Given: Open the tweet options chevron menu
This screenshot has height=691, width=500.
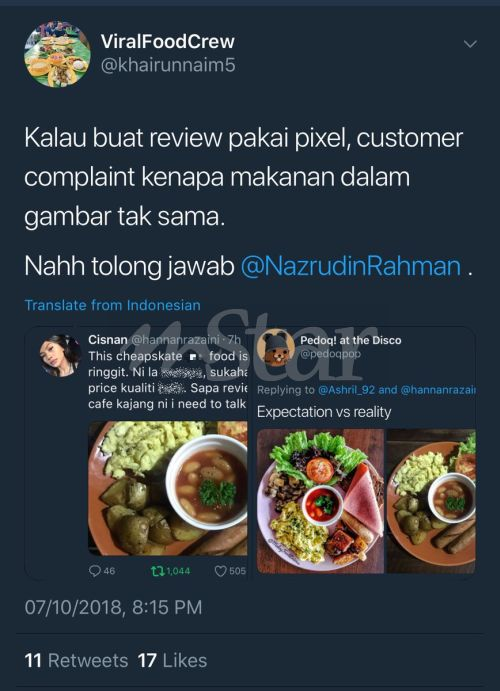Looking at the screenshot, I should pos(470,44).
